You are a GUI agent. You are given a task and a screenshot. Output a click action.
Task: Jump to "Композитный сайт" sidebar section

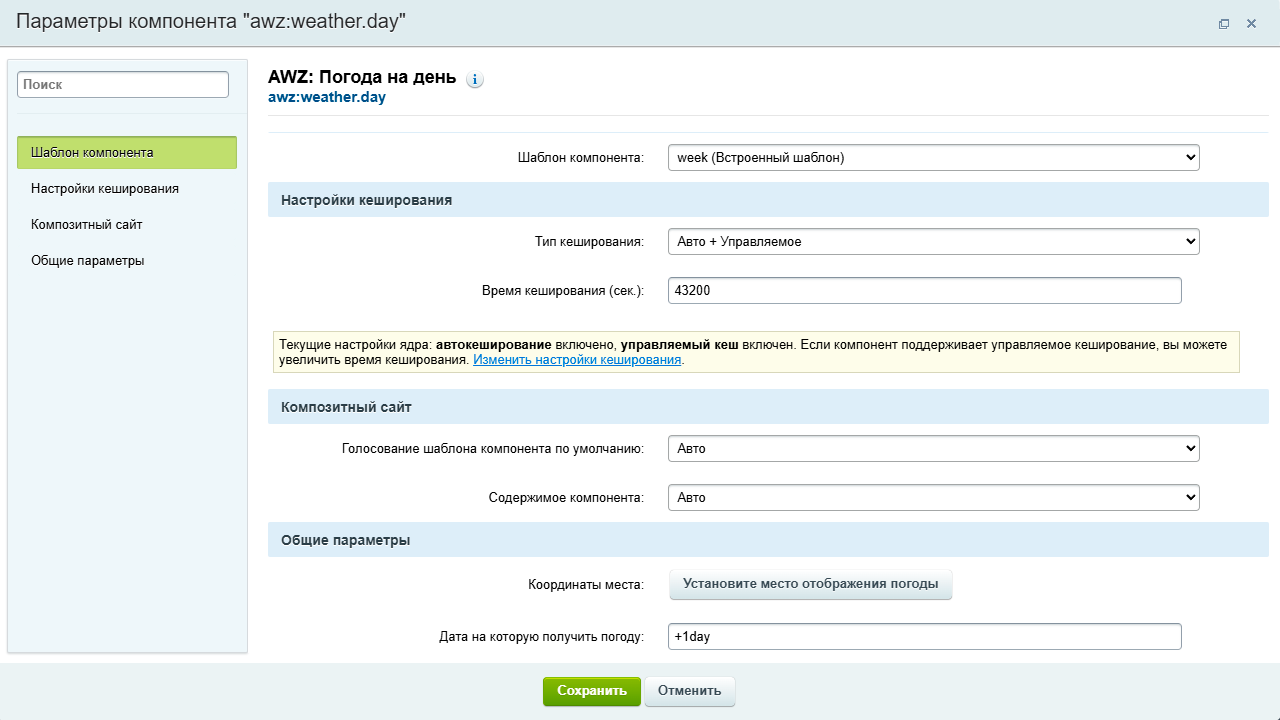[x=87, y=225]
